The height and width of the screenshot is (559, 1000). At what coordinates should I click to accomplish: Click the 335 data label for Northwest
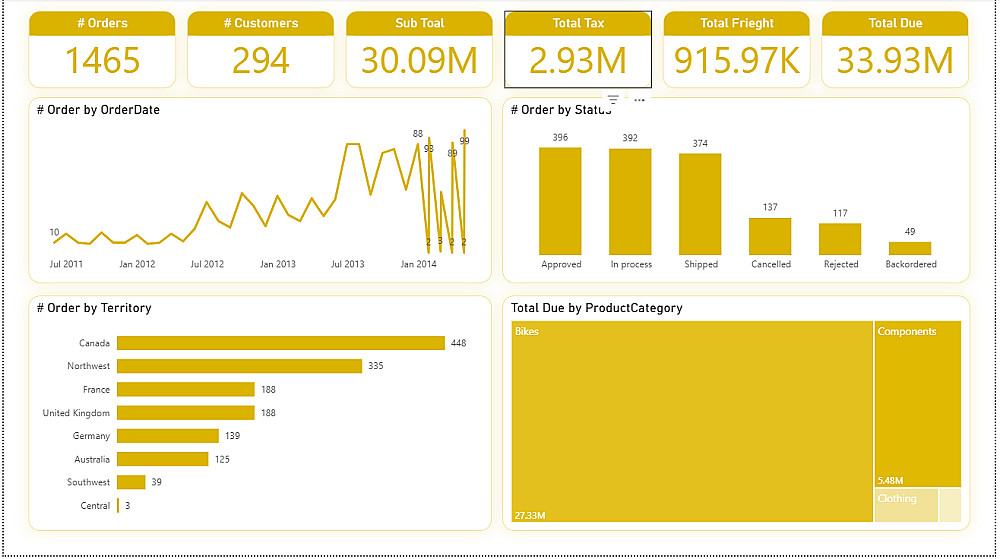[x=376, y=366]
